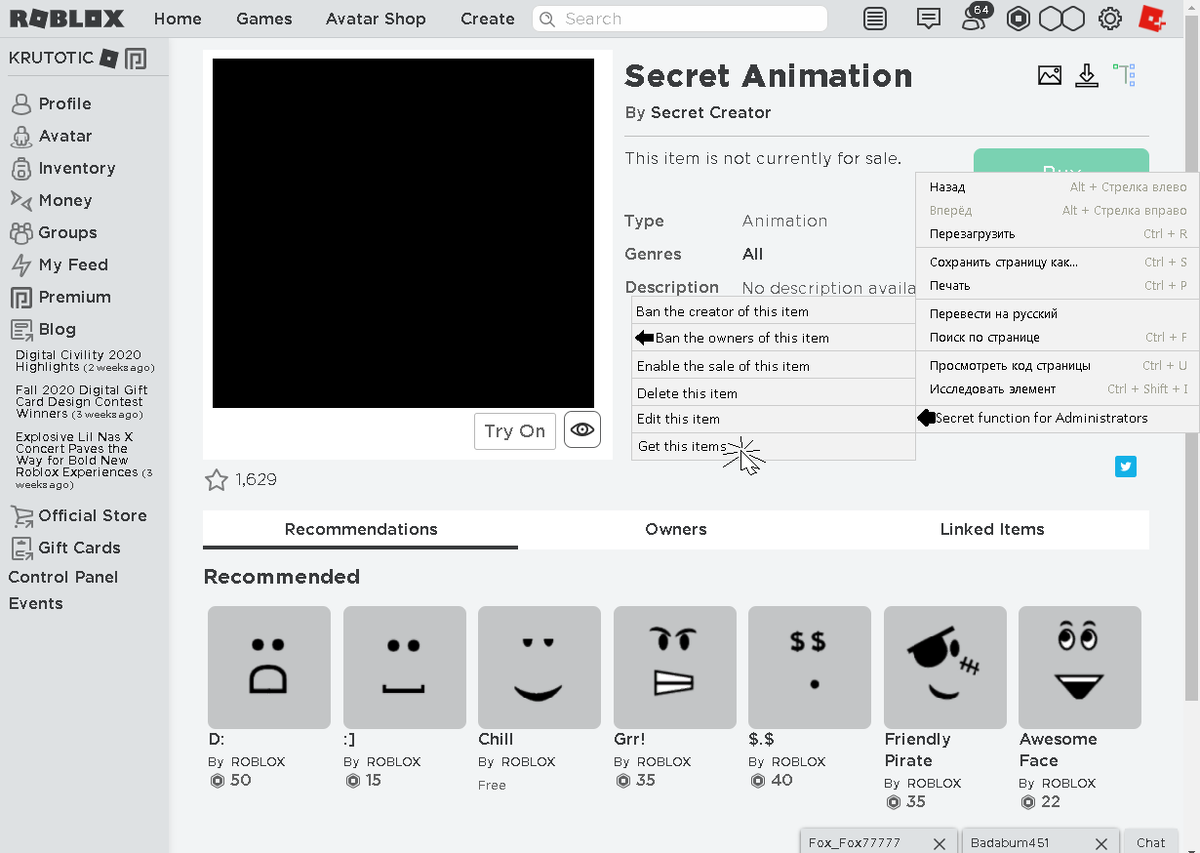
Task: Click the download icon beside item title
Action: (1087, 75)
